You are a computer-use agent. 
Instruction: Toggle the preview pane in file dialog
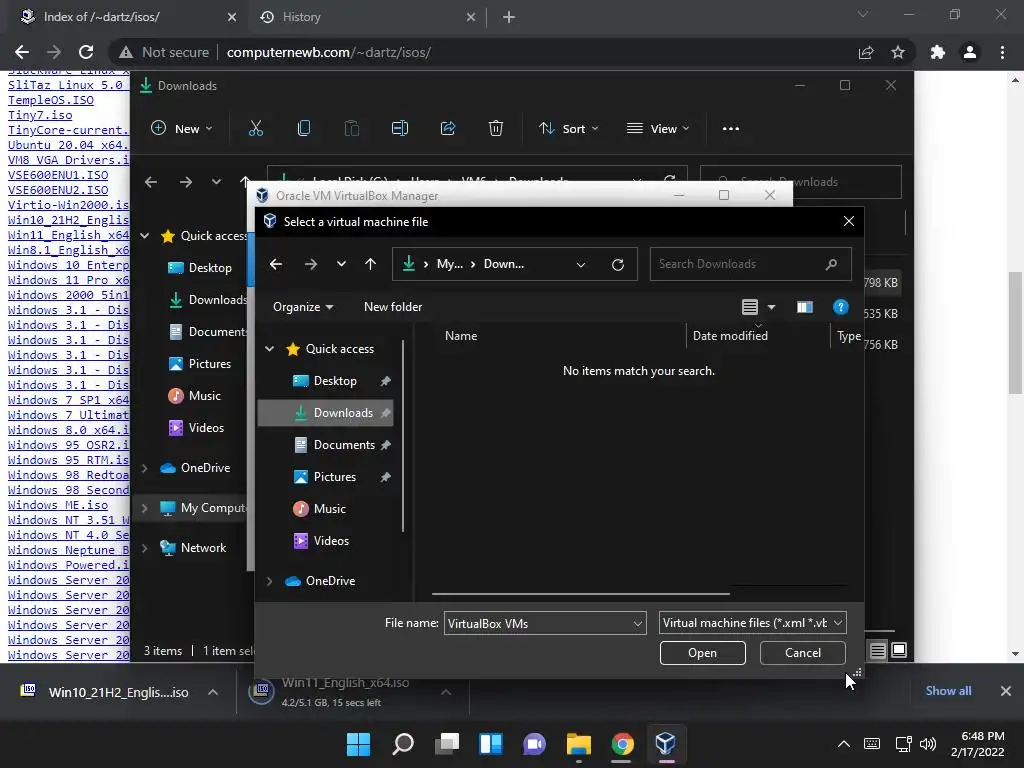point(805,307)
